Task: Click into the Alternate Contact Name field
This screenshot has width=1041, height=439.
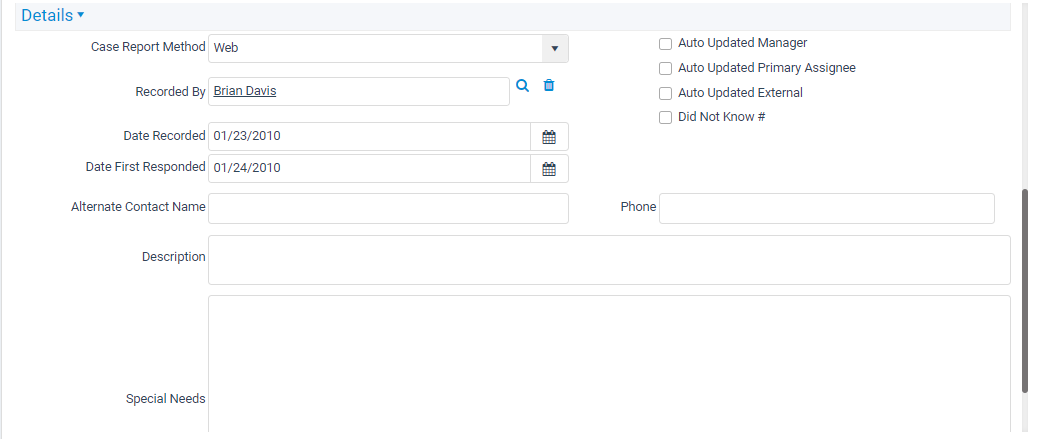Action: 388,209
